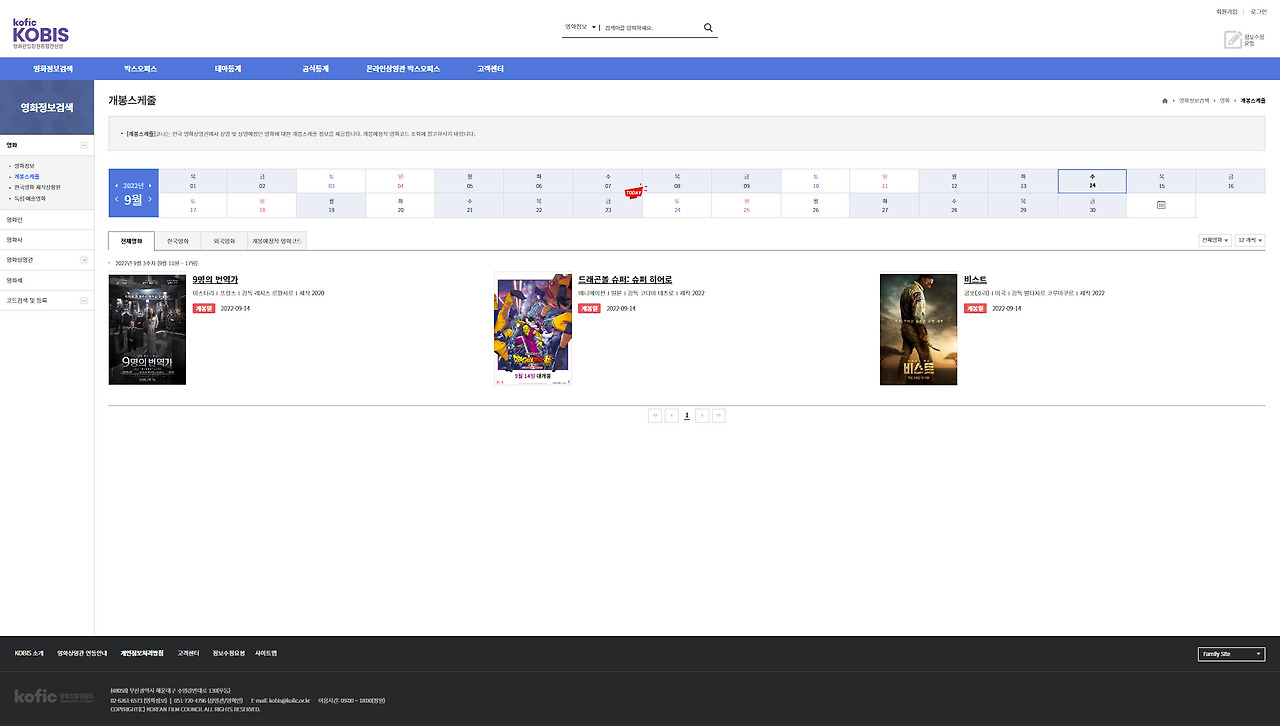1280x726 pixels.
Task: Jump to the last page with the pagination icon
Action: (718, 415)
